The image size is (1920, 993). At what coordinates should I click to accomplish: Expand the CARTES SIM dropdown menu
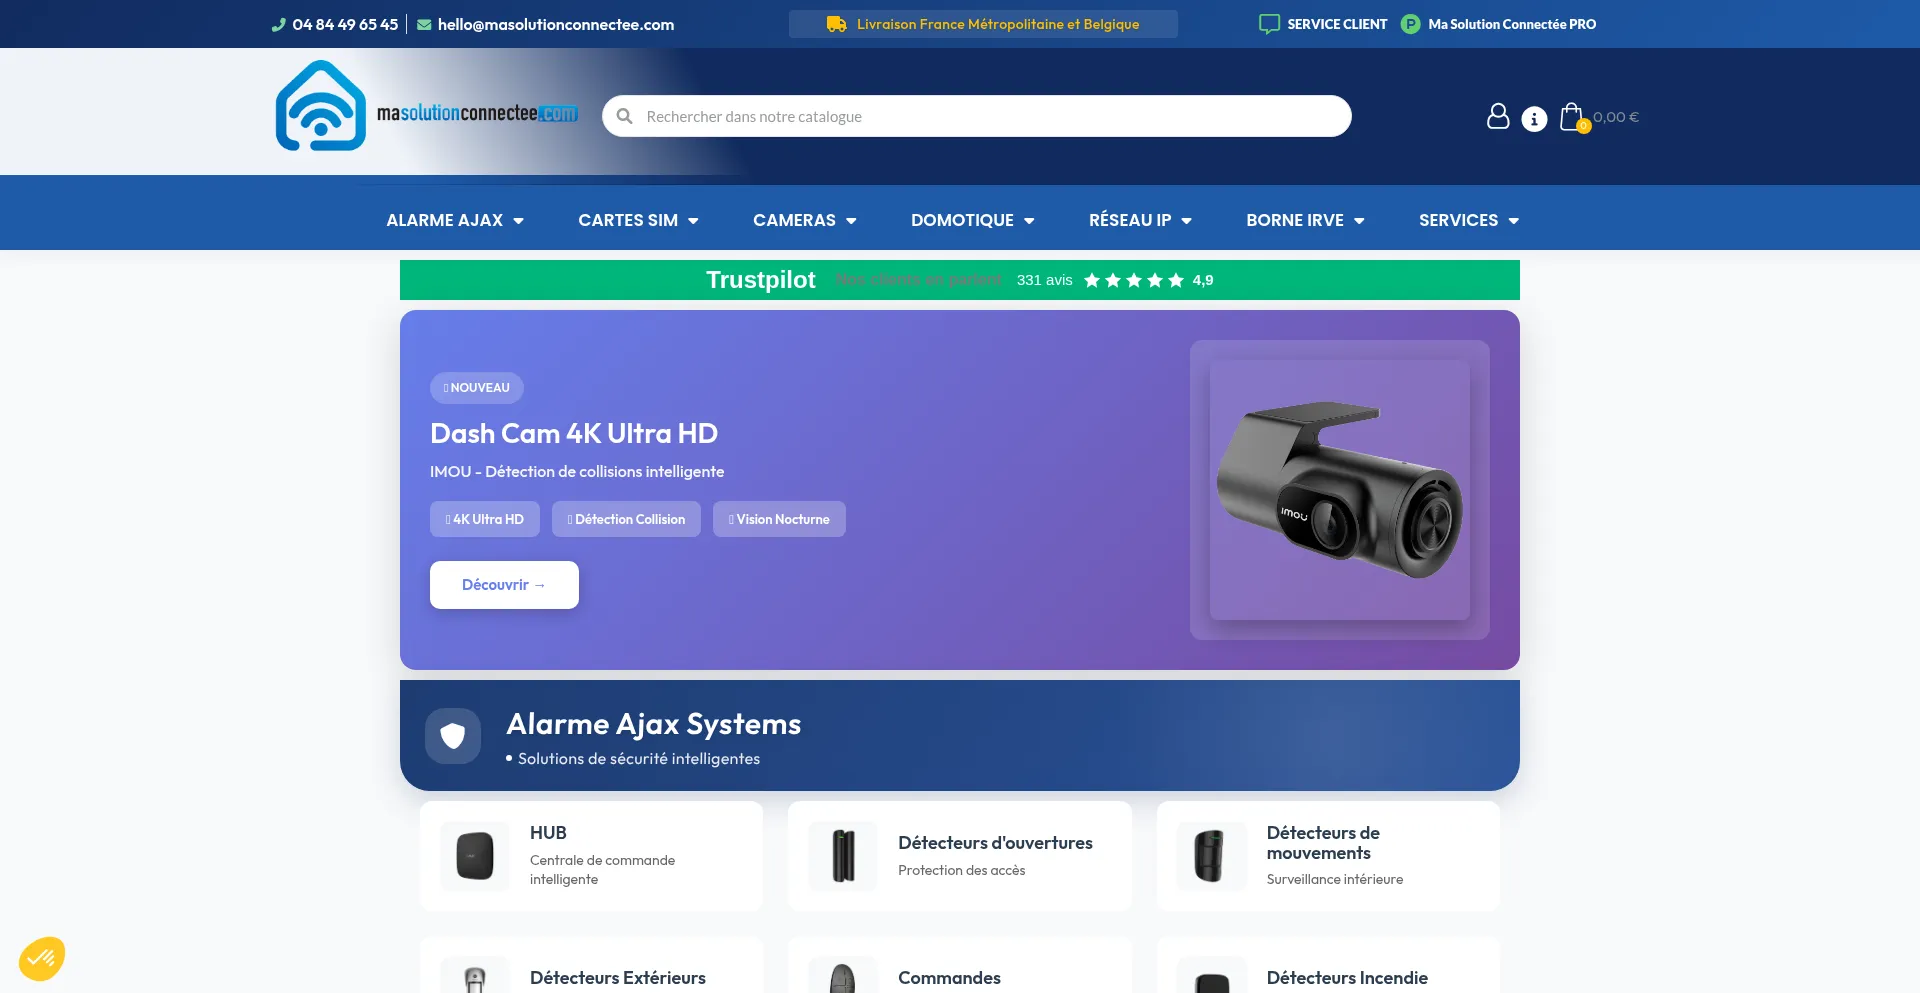point(638,220)
